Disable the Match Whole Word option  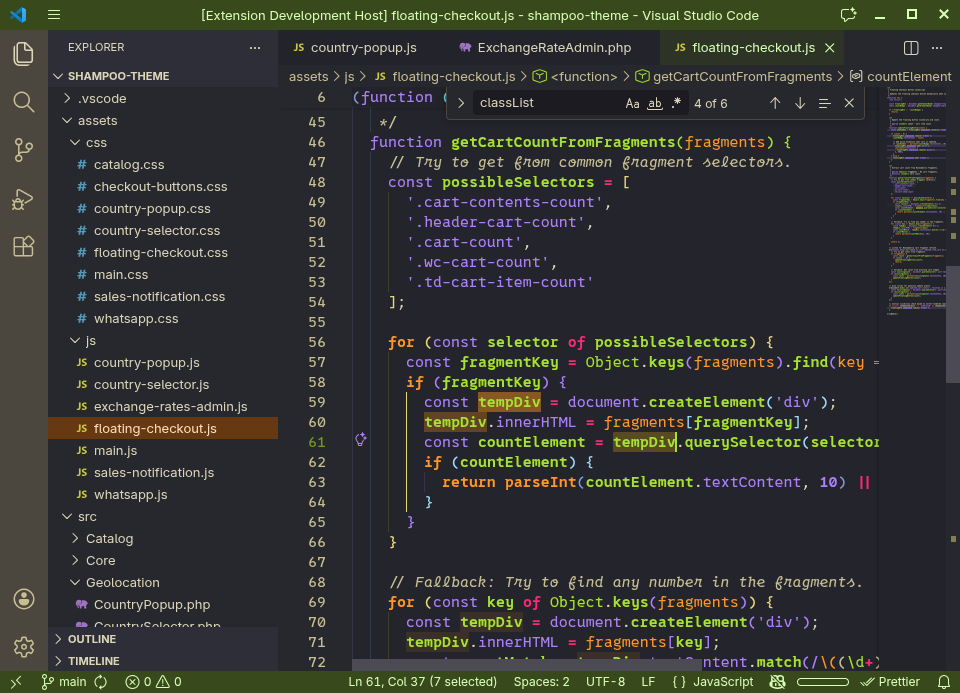pyautogui.click(x=654, y=103)
